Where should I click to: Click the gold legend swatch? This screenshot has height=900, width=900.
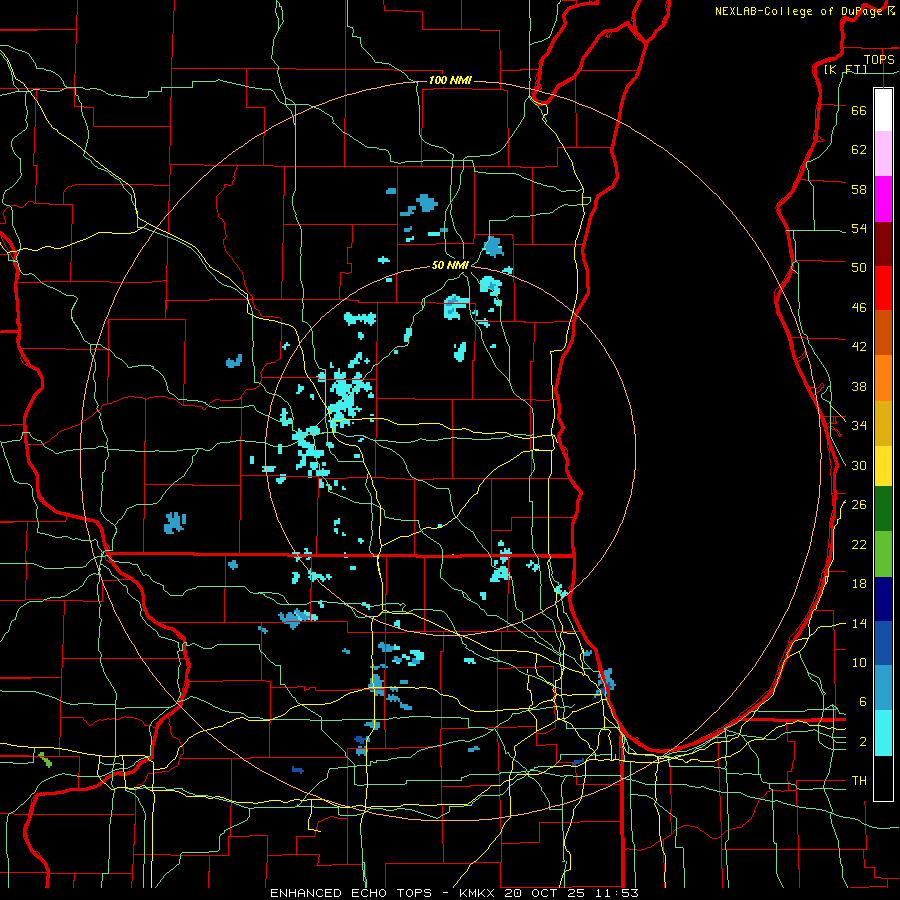(883, 423)
